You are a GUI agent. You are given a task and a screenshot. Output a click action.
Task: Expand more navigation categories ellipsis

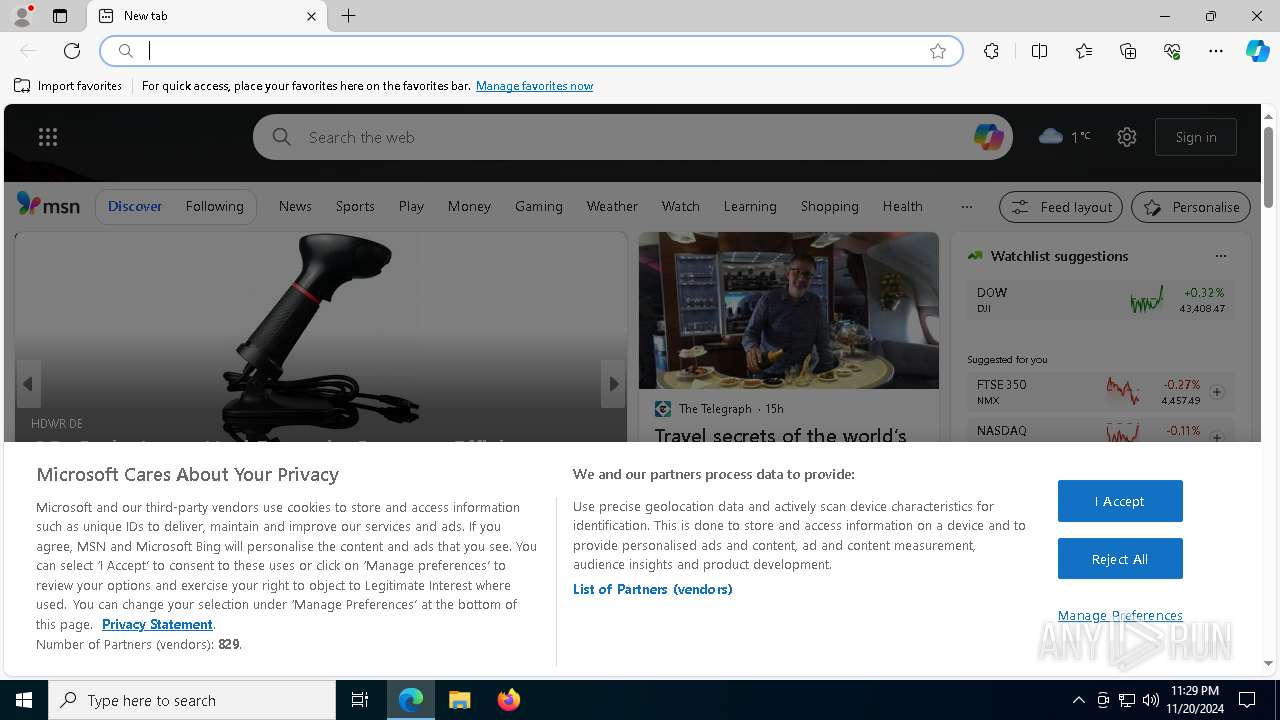tap(966, 206)
